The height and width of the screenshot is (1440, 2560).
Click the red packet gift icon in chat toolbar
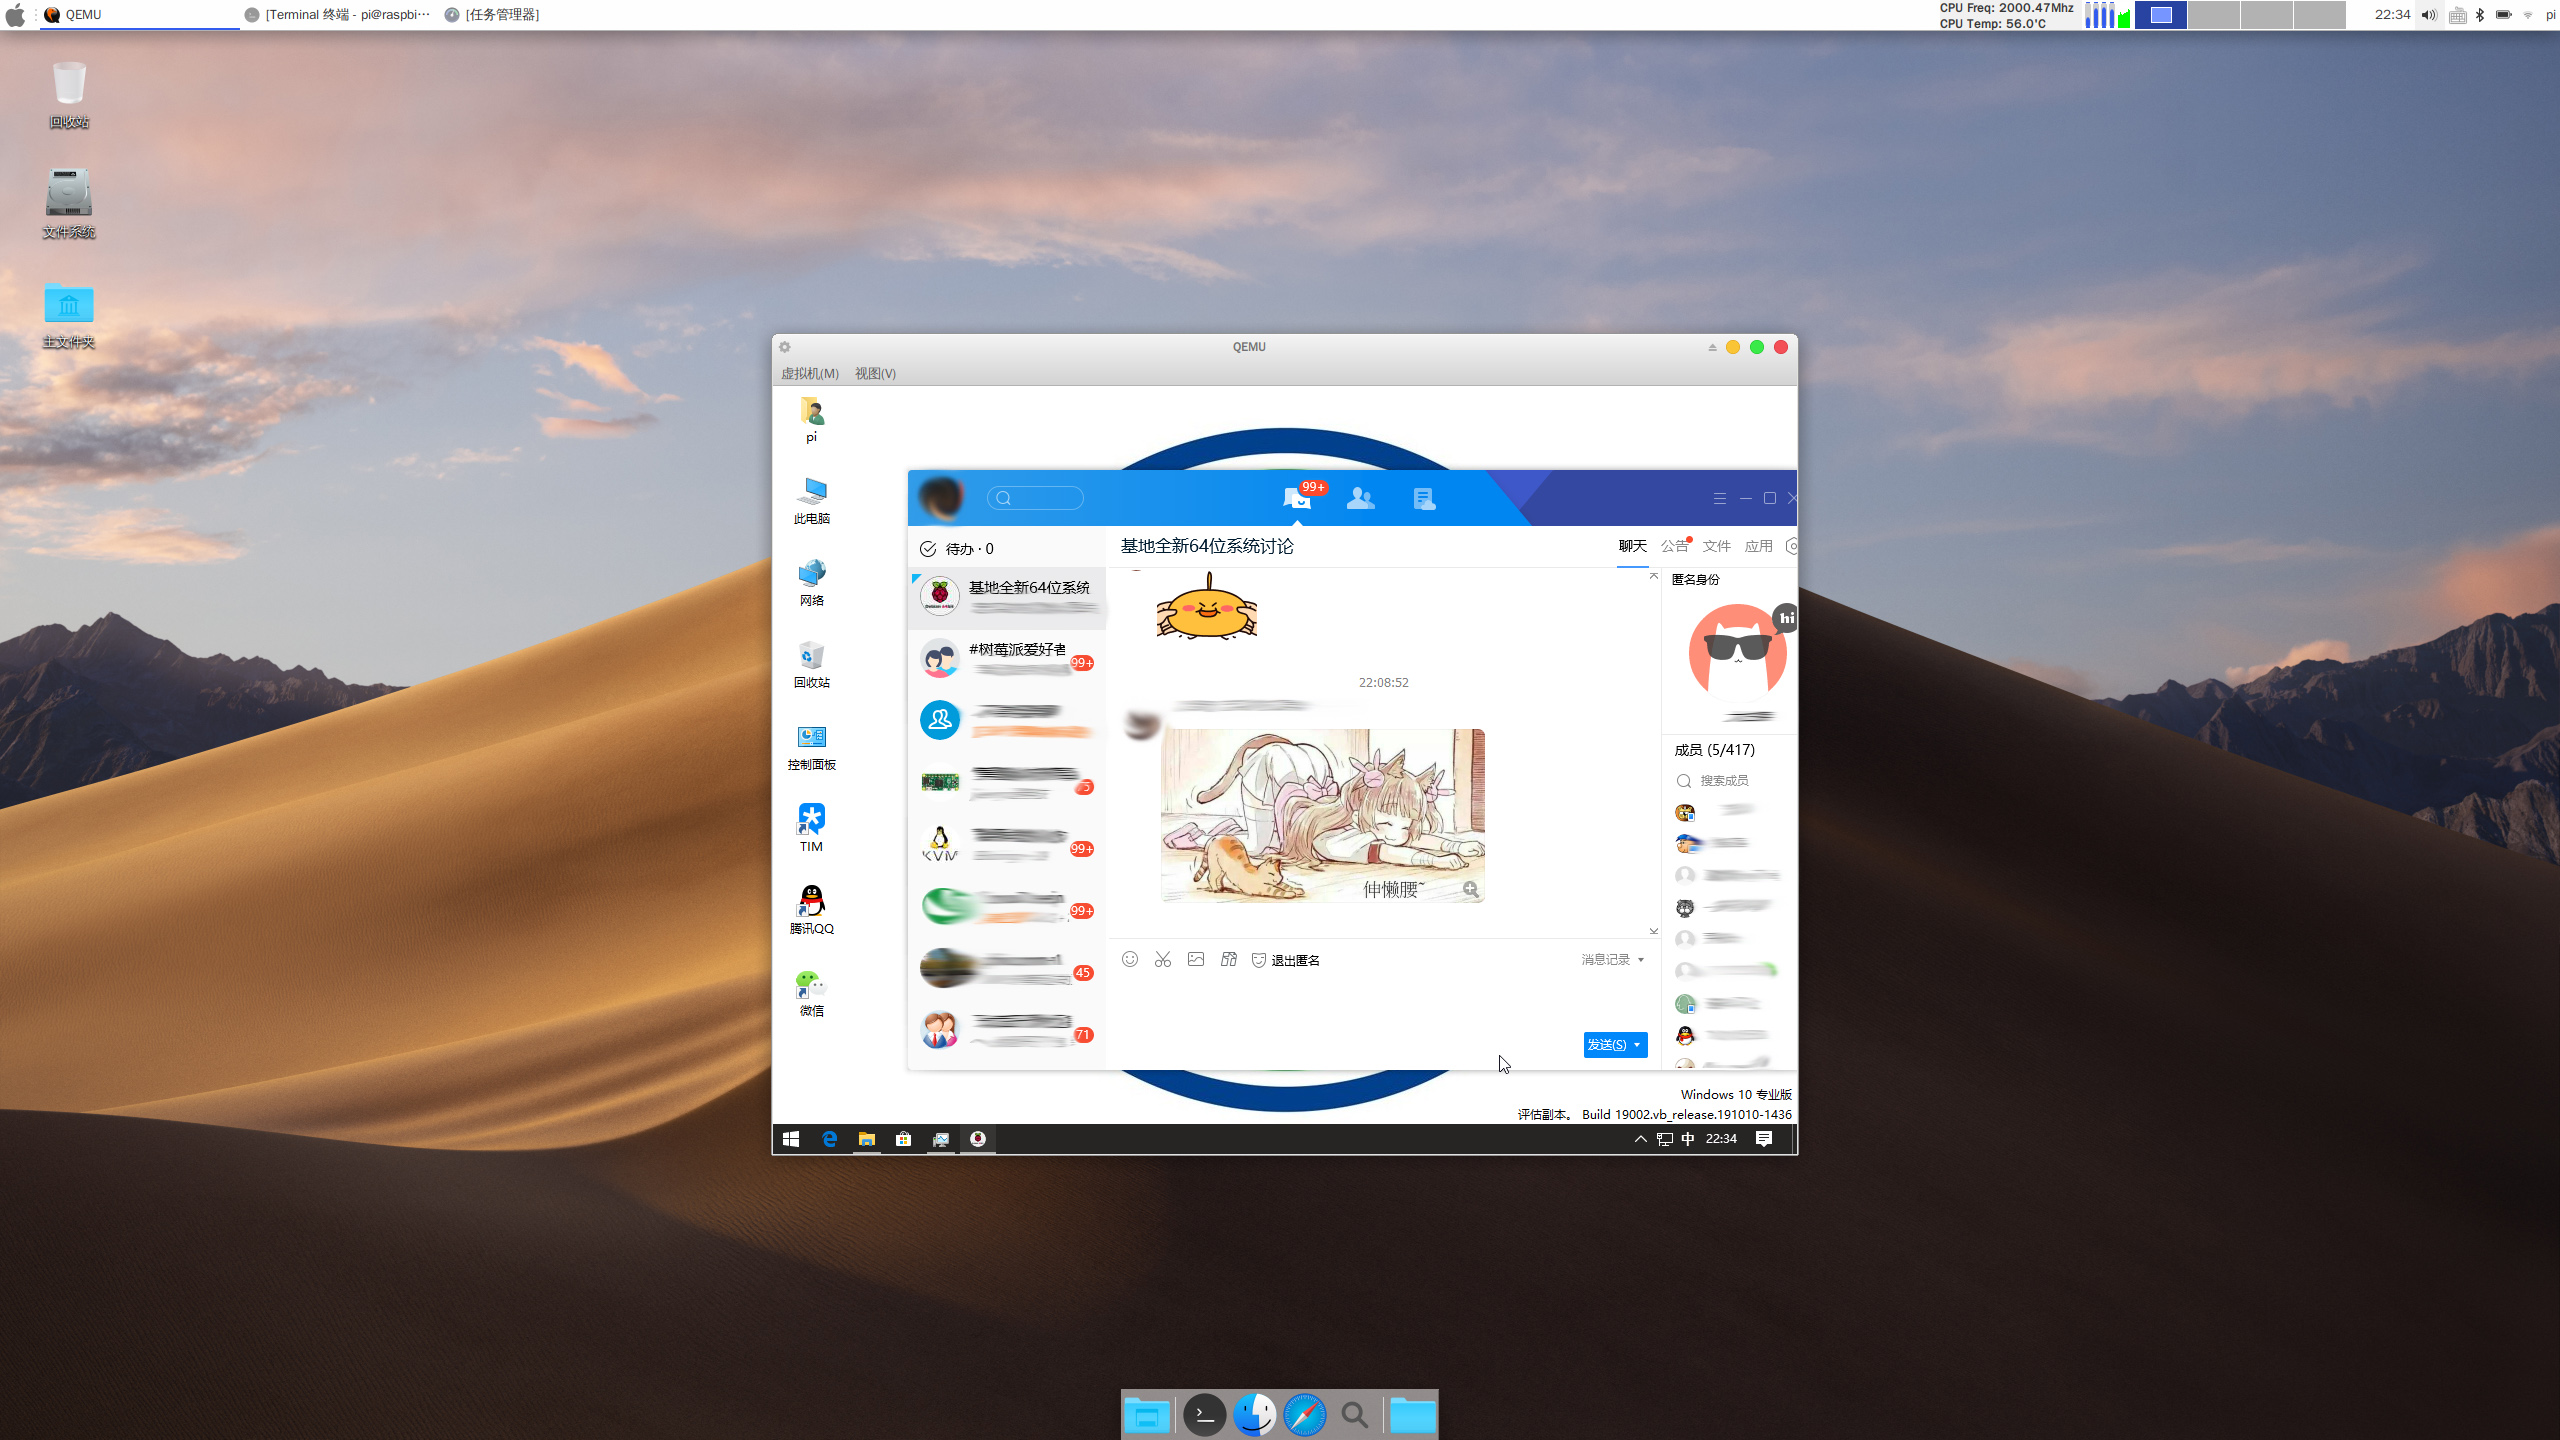point(1229,959)
